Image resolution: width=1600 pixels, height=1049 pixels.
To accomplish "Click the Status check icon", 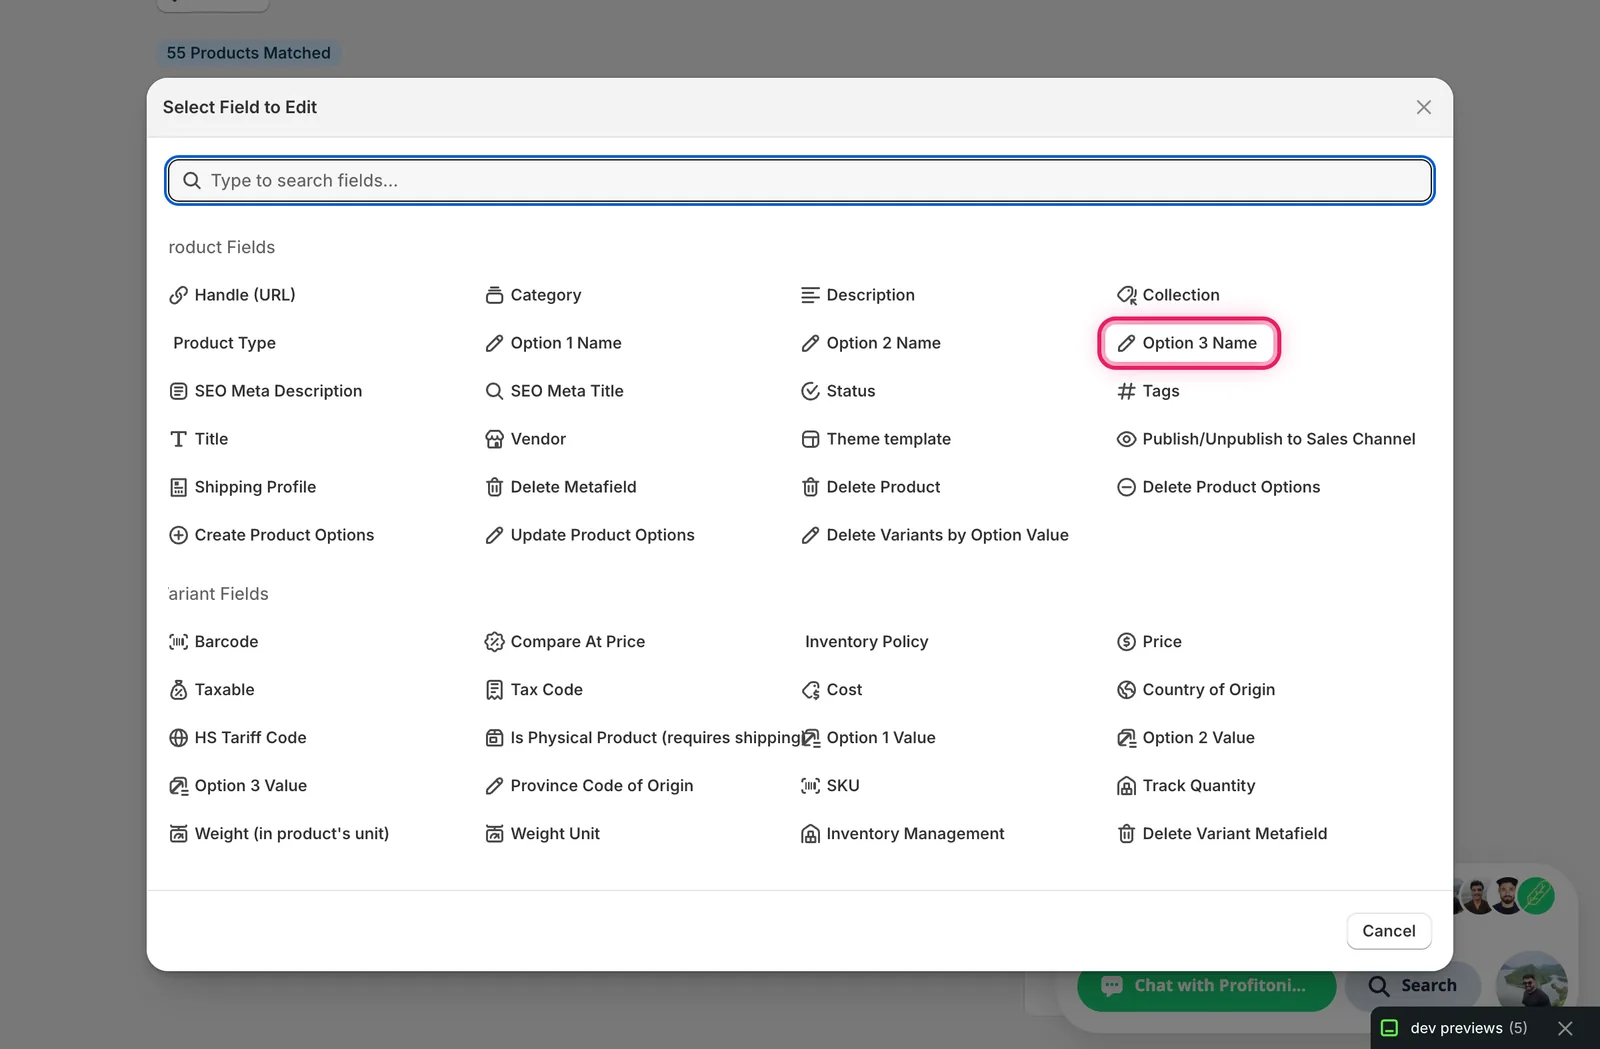I will coord(810,391).
